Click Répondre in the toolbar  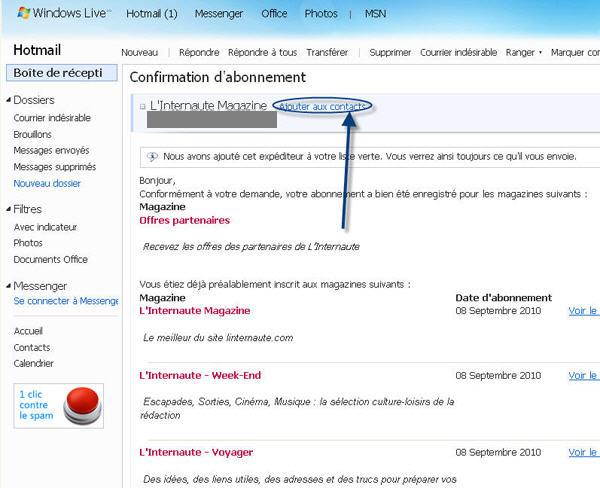pyautogui.click(x=199, y=52)
